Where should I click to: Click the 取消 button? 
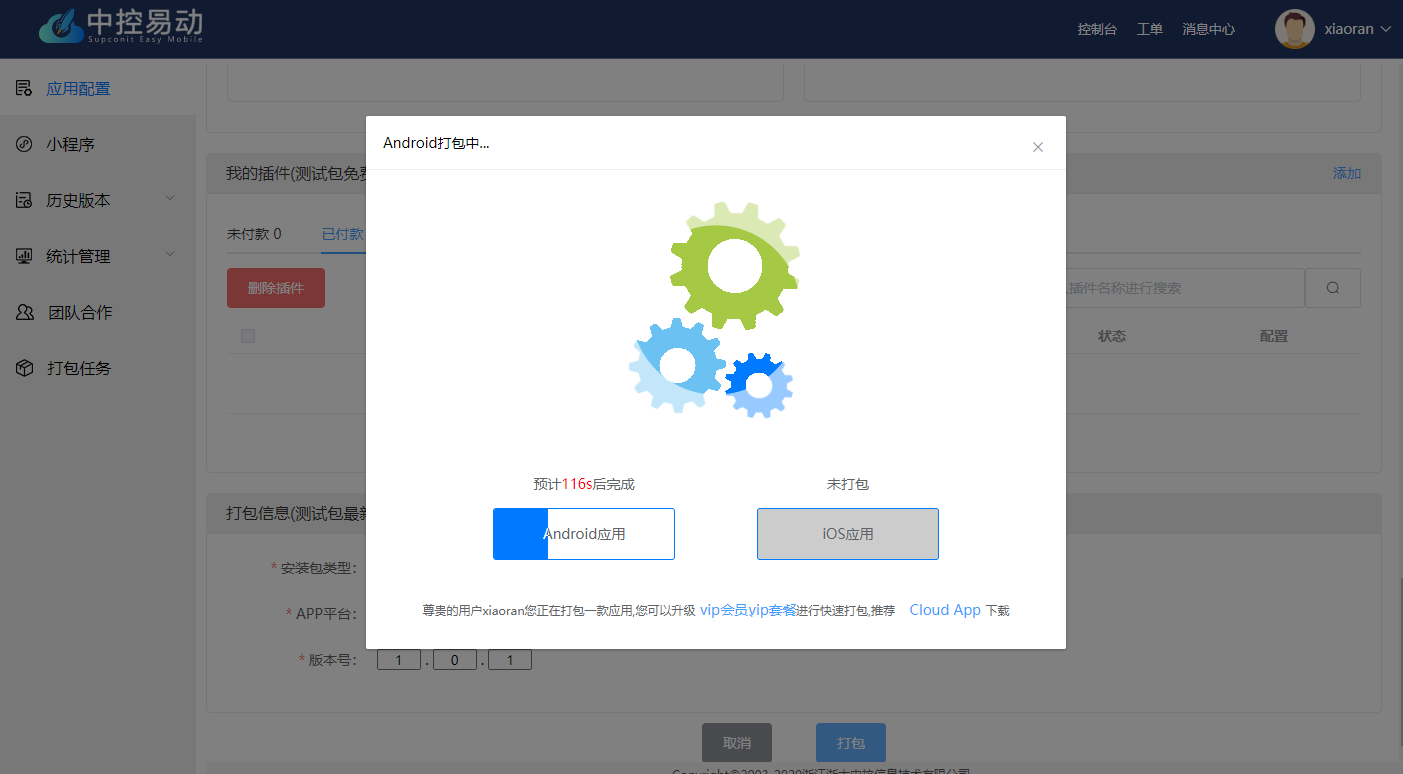pyautogui.click(x=737, y=743)
